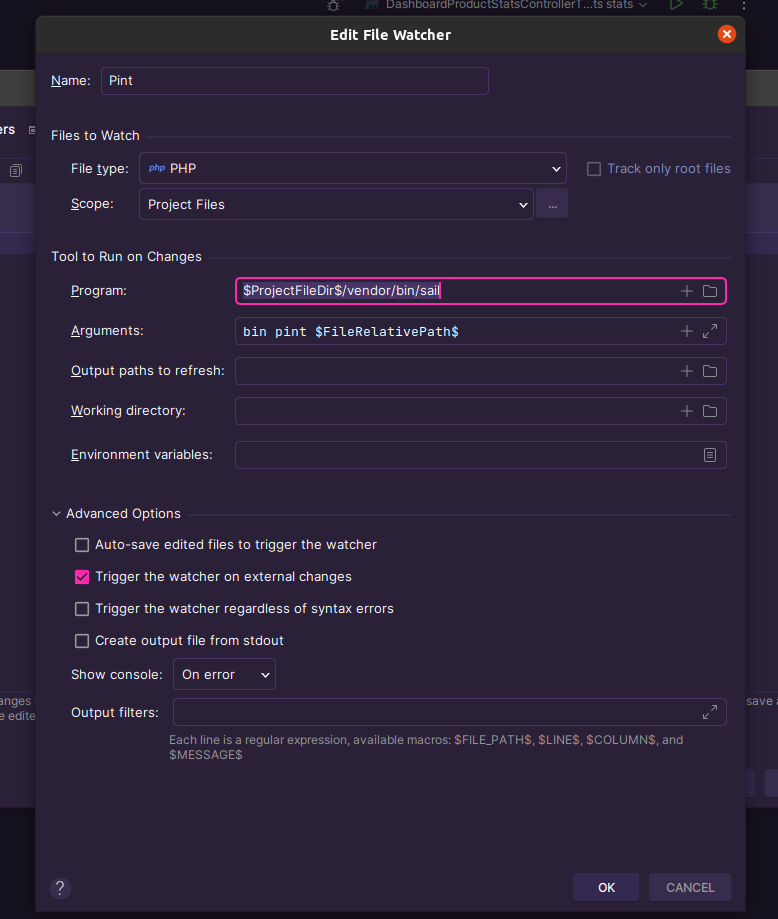This screenshot has height=919, width=778.
Task: Click in the Name text field
Action: coord(294,81)
